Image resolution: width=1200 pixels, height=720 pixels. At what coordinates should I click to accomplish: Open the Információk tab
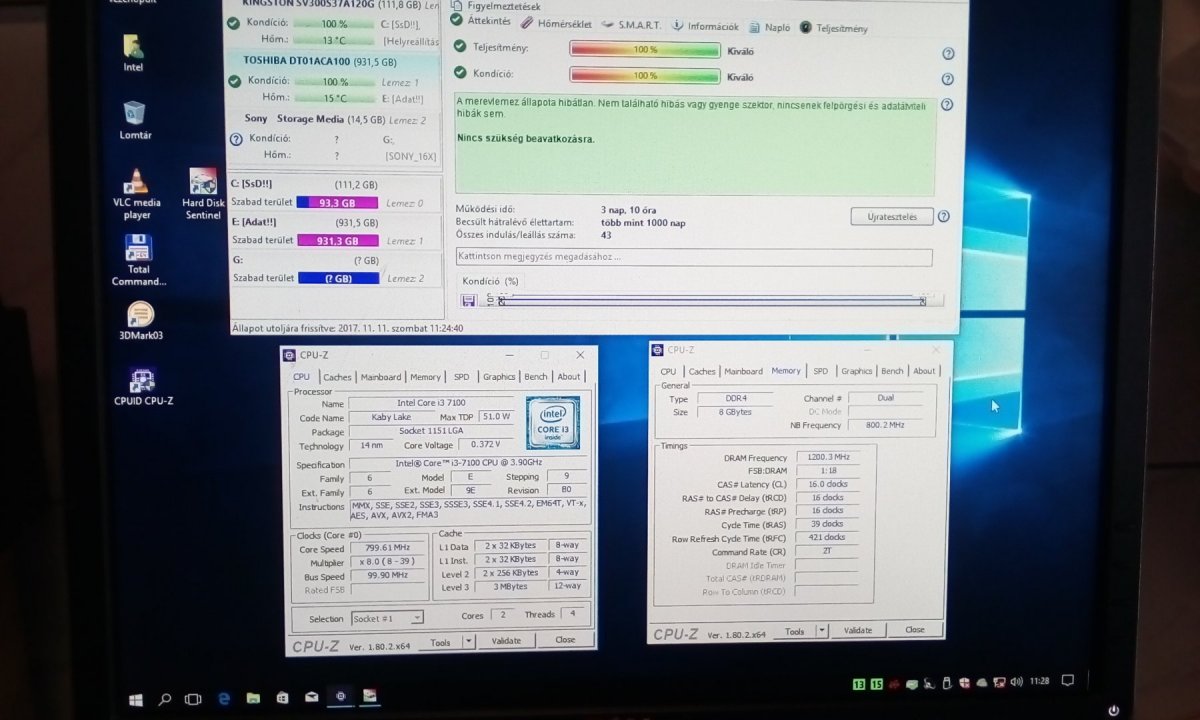[704, 26]
